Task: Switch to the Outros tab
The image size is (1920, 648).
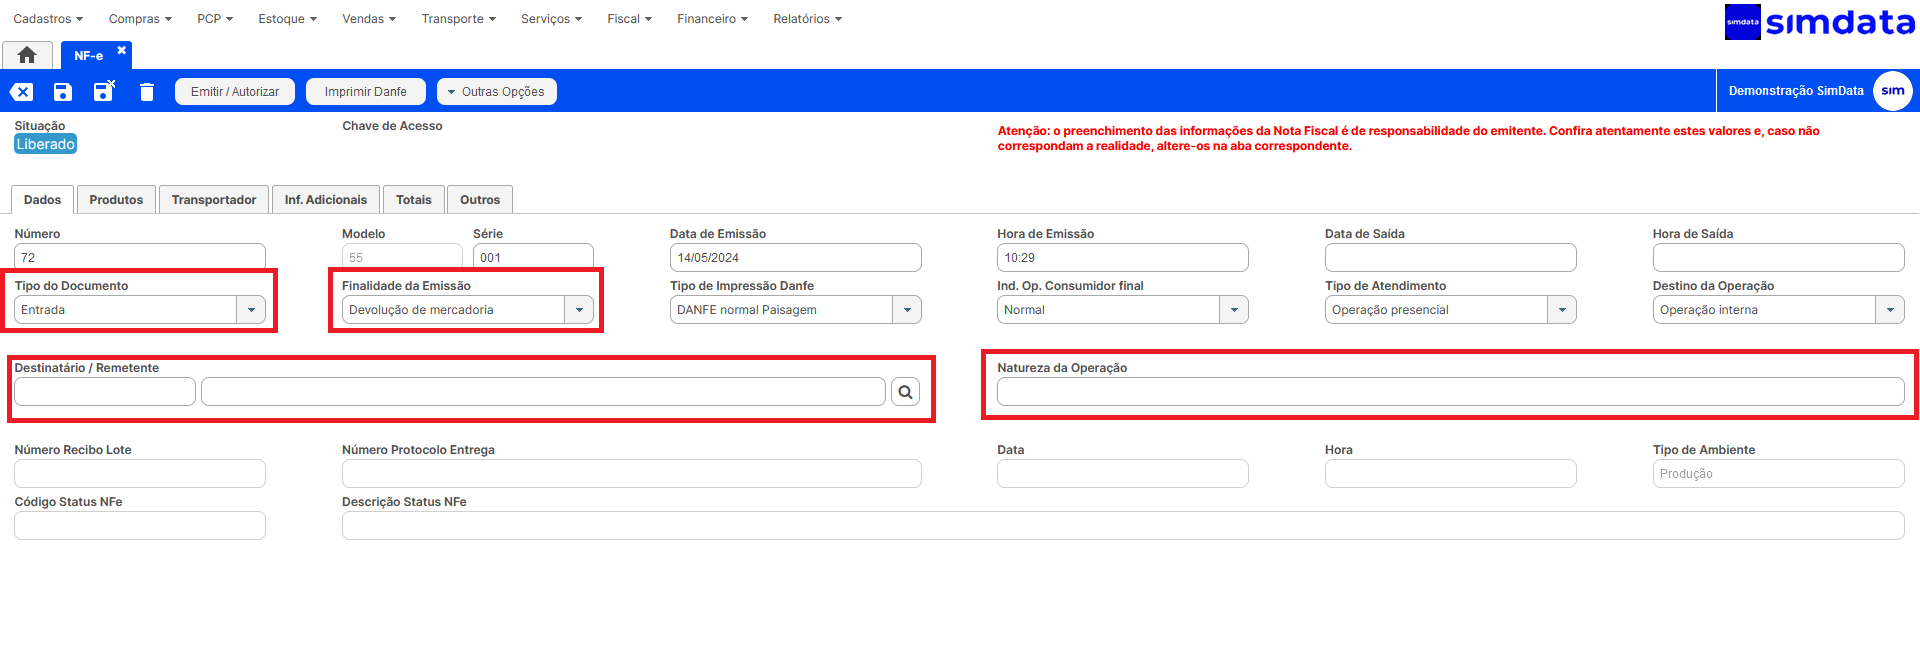Action: click(x=480, y=200)
